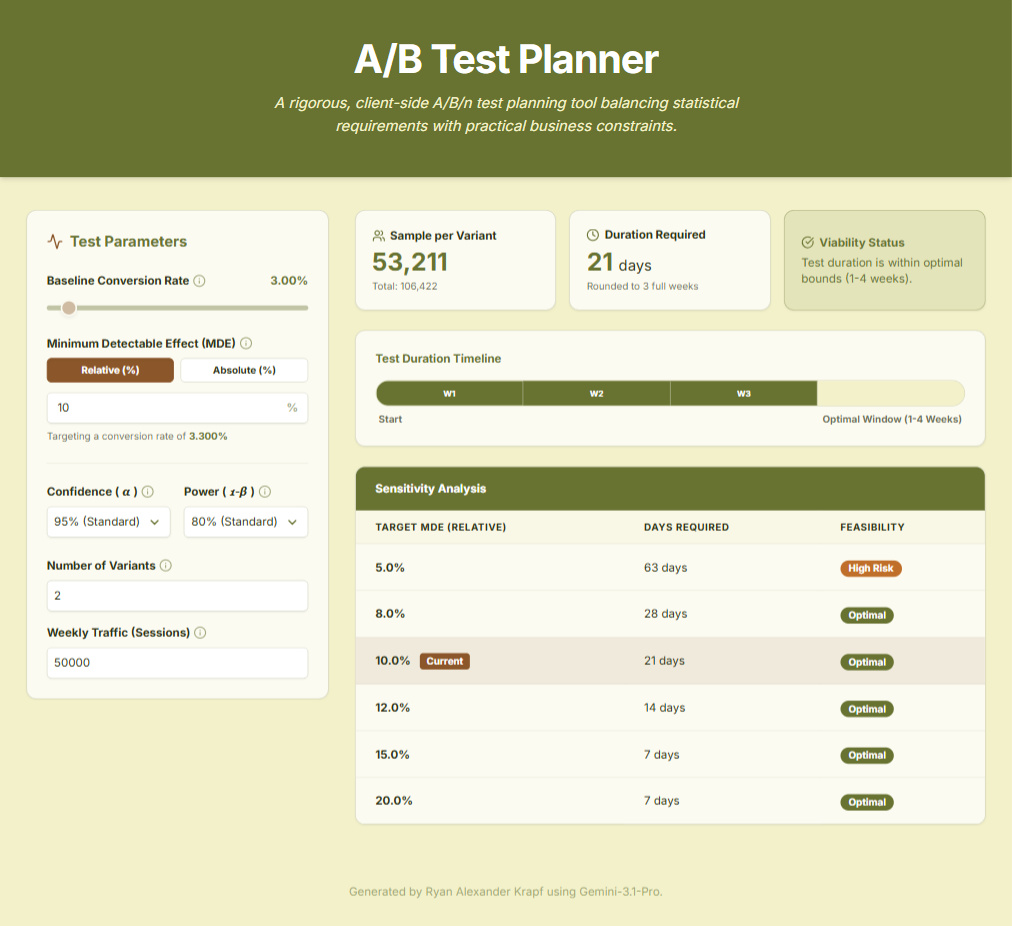Click the A/B Test Planner title
This screenshot has height=926, width=1012.
tap(506, 59)
